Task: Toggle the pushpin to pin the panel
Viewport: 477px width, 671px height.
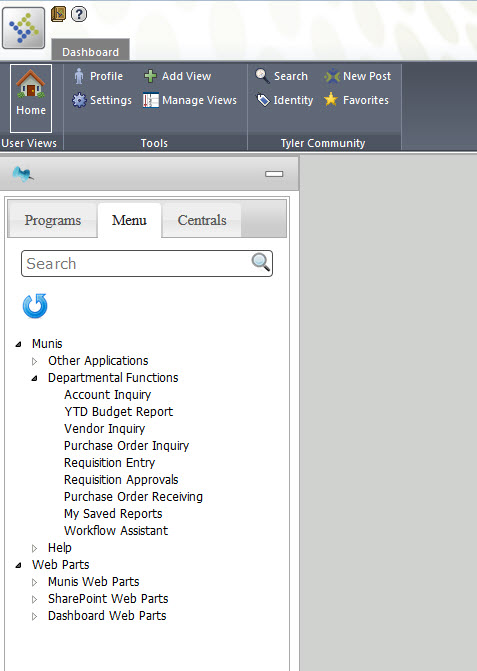Action: [x=22, y=174]
